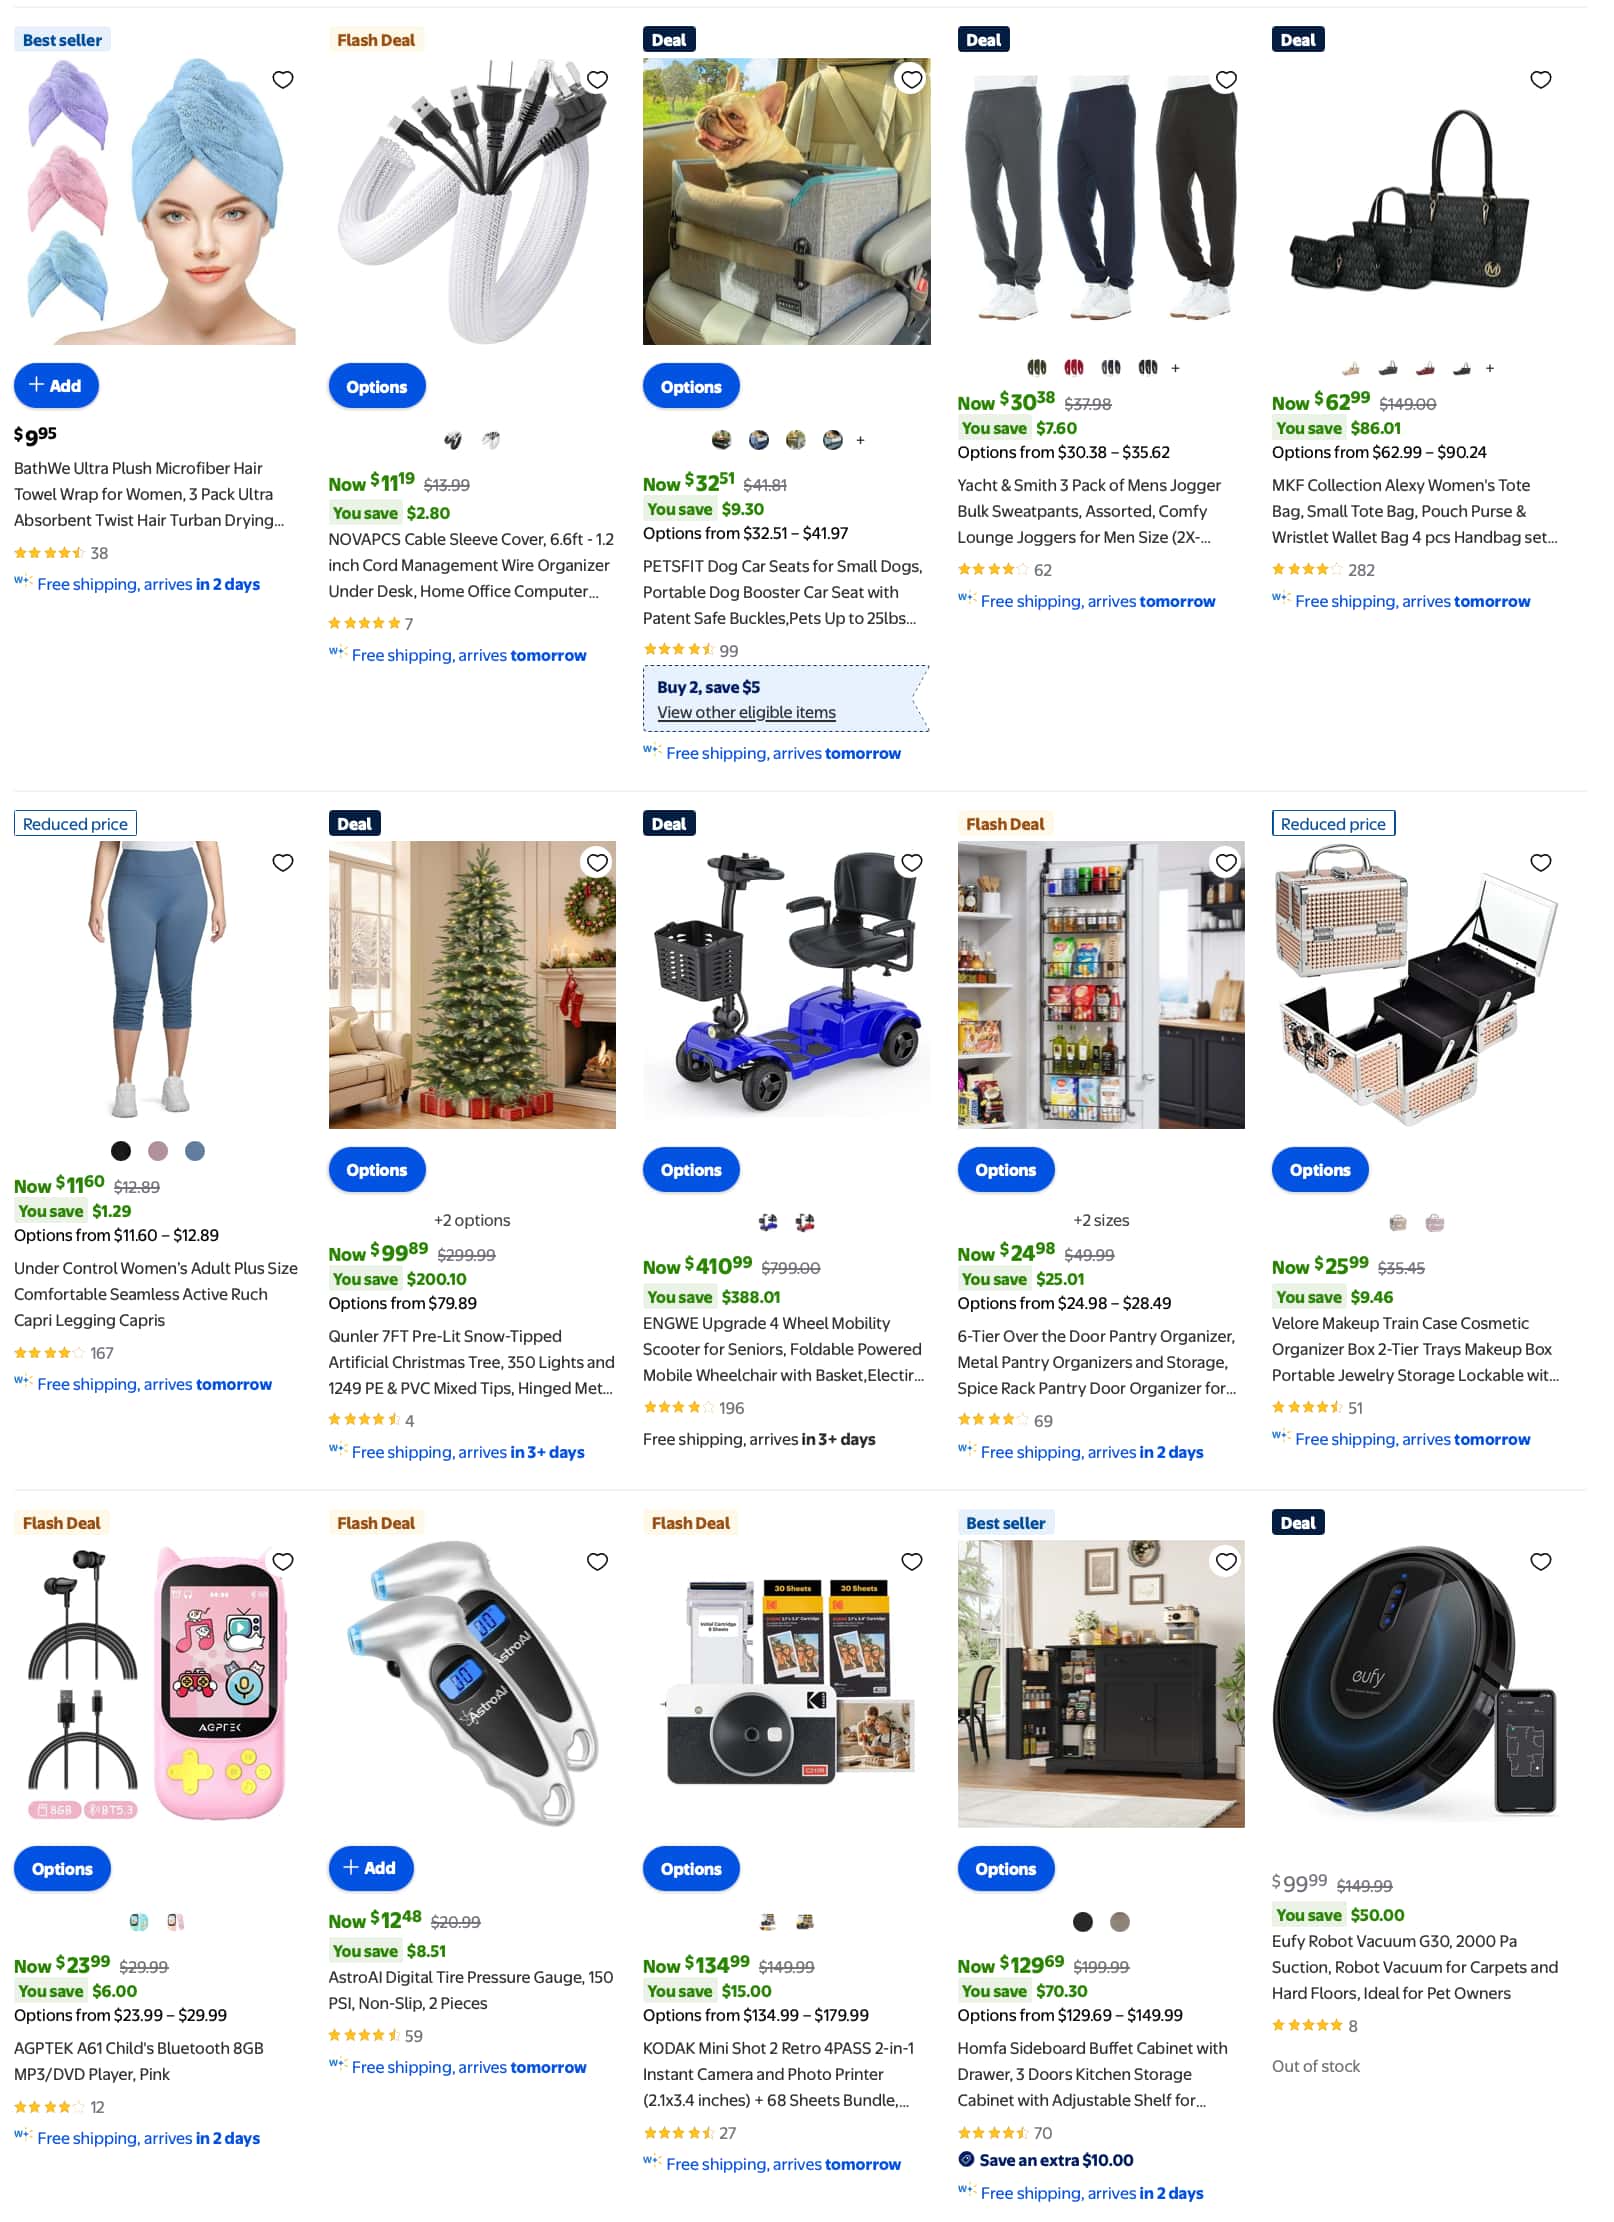Favorite the ENGWE mobility scooter

912,863
